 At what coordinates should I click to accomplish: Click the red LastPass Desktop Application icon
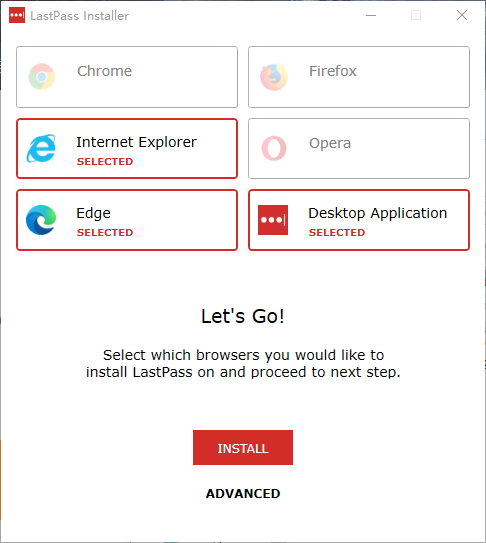(x=273, y=220)
